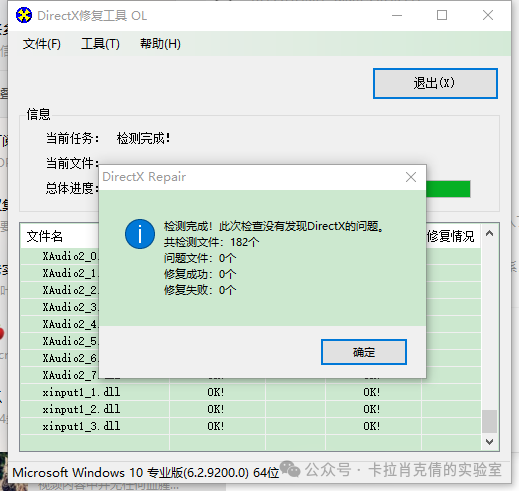Maximize the DirectX修复工具 window

(x=442, y=15)
